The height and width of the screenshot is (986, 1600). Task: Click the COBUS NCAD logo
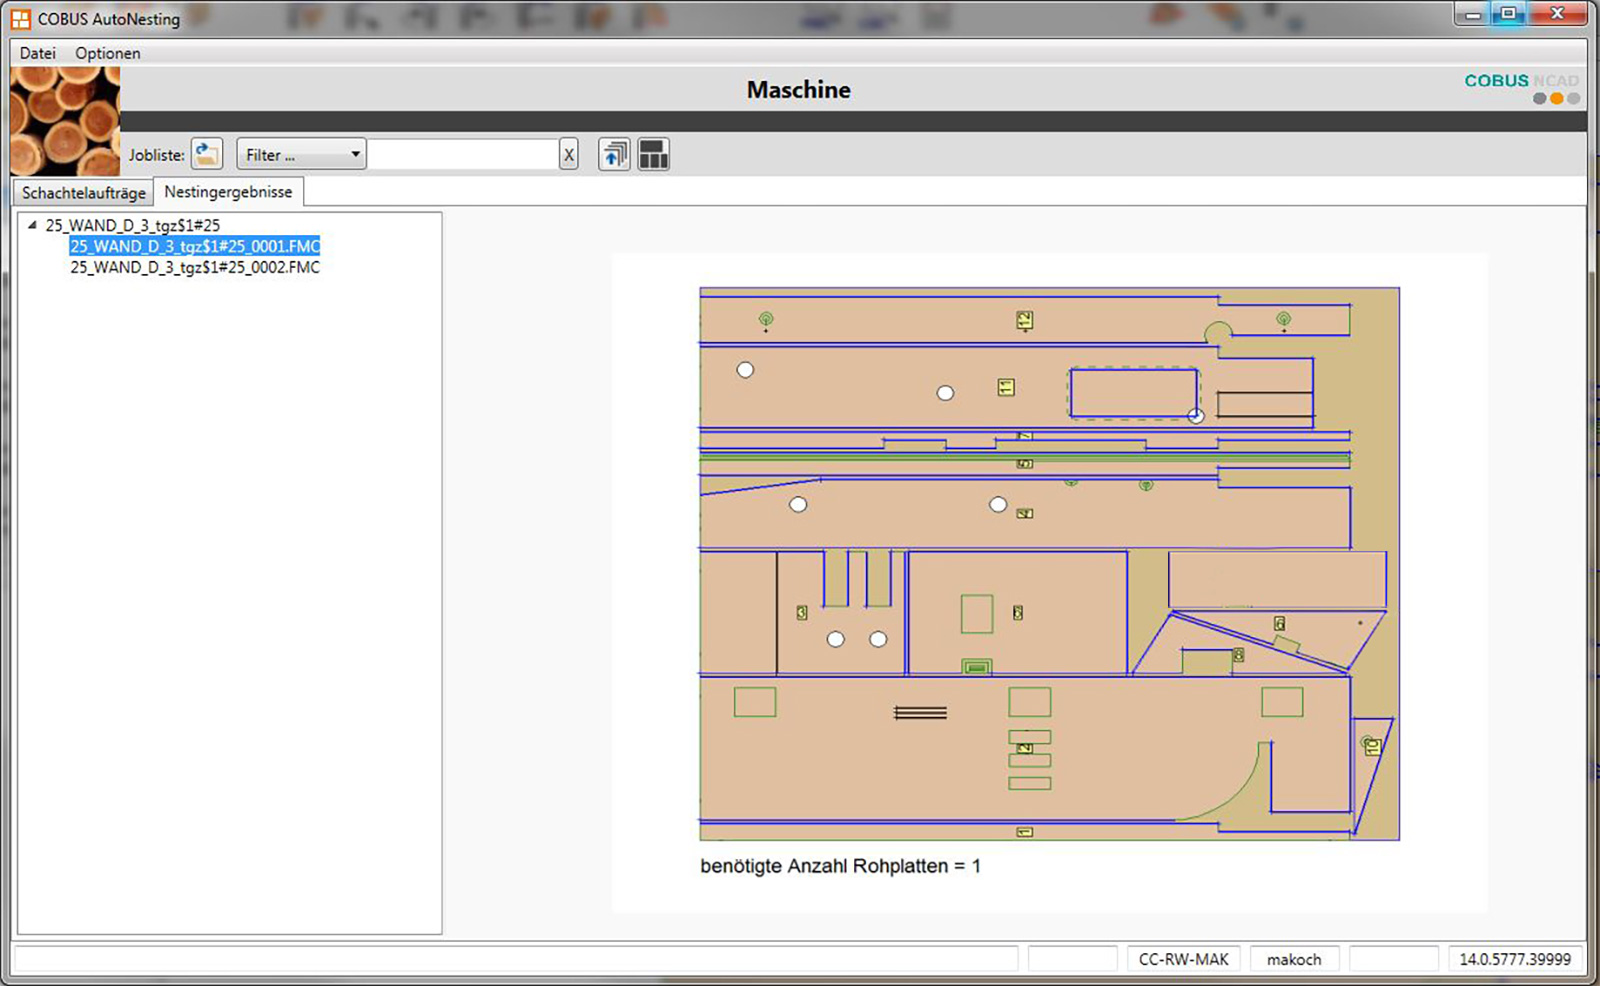[x=1521, y=86]
